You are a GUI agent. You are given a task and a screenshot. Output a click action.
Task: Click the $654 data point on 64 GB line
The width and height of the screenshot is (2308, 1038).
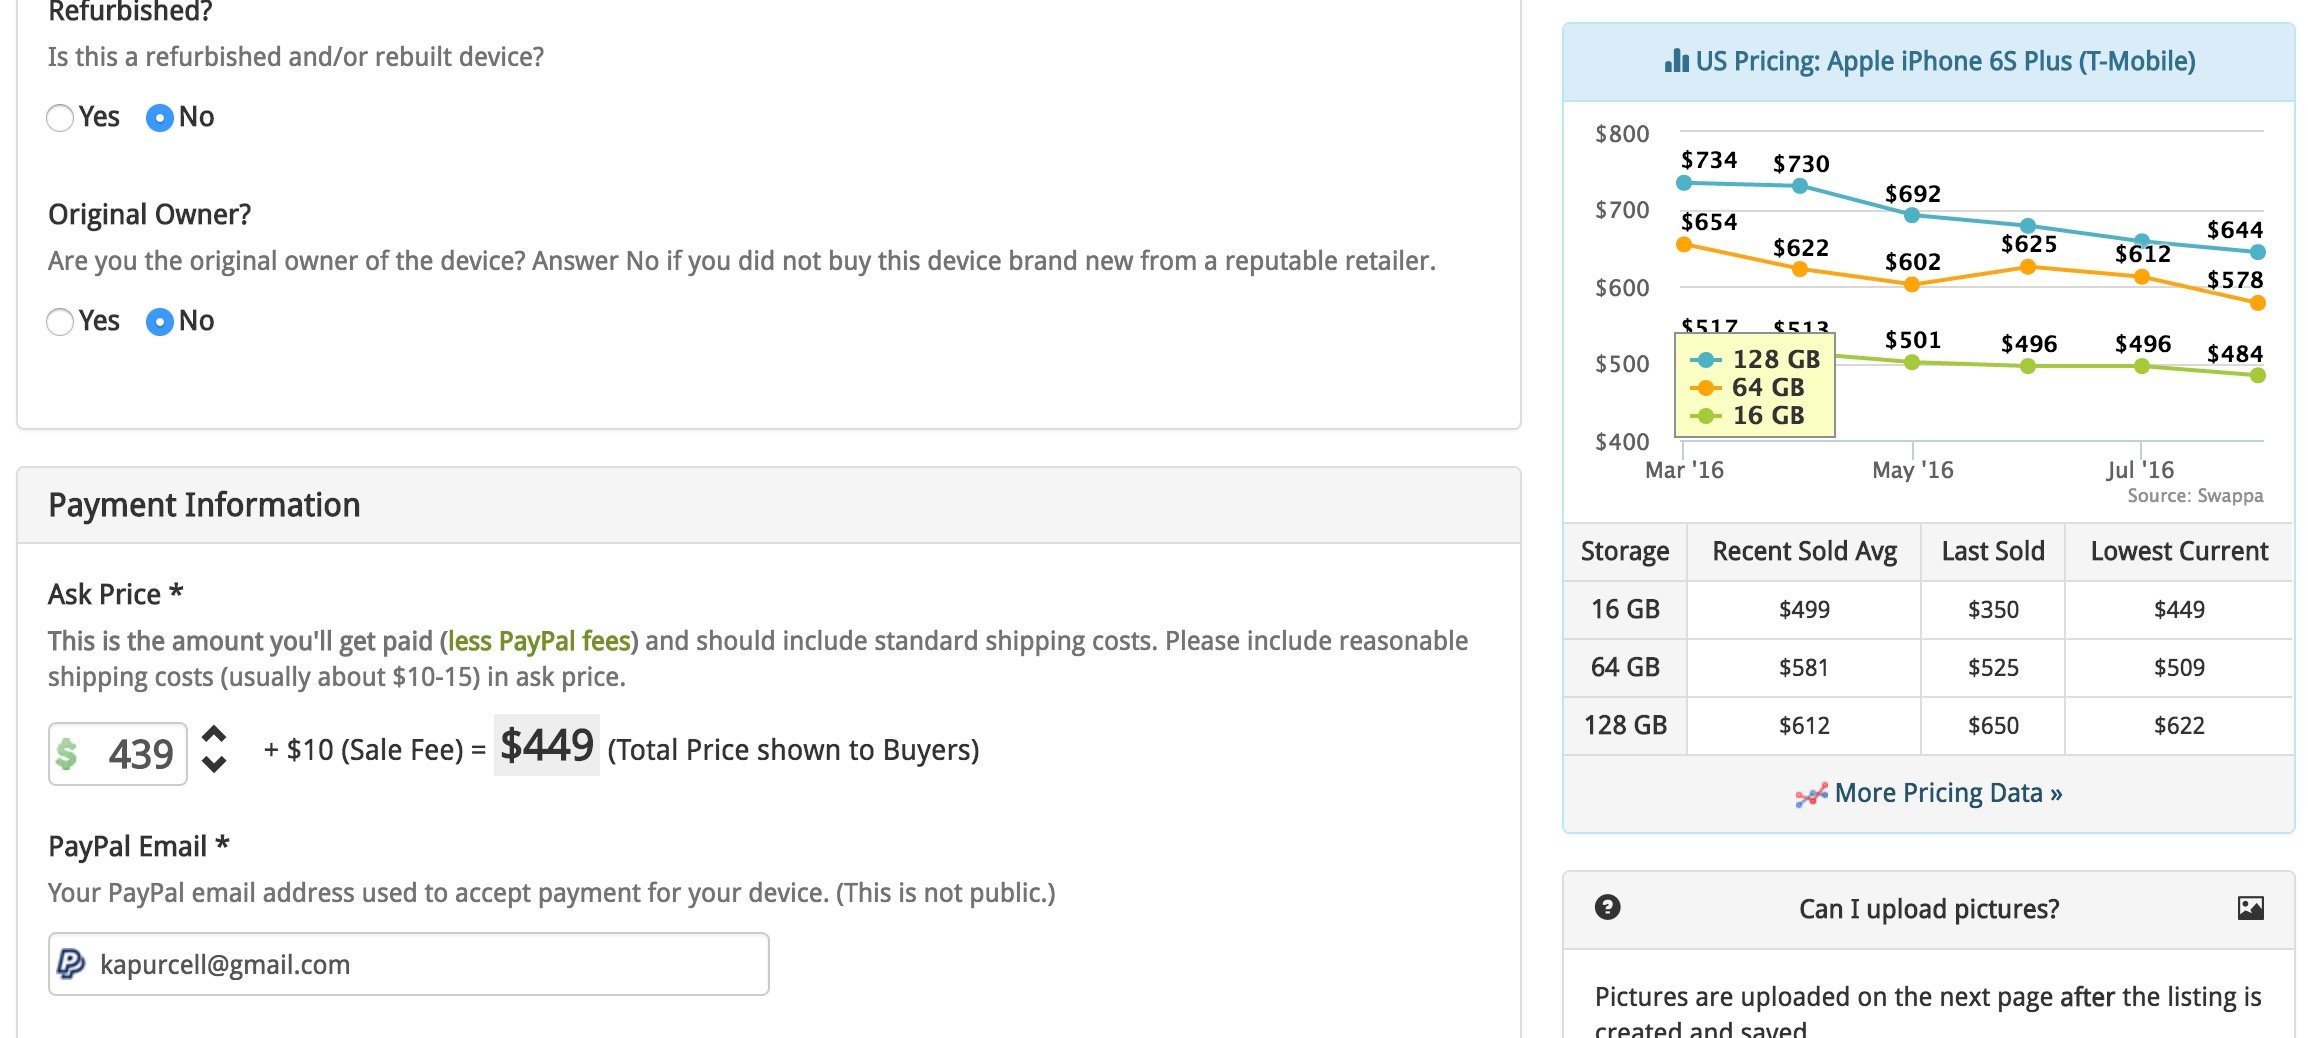(x=1684, y=245)
